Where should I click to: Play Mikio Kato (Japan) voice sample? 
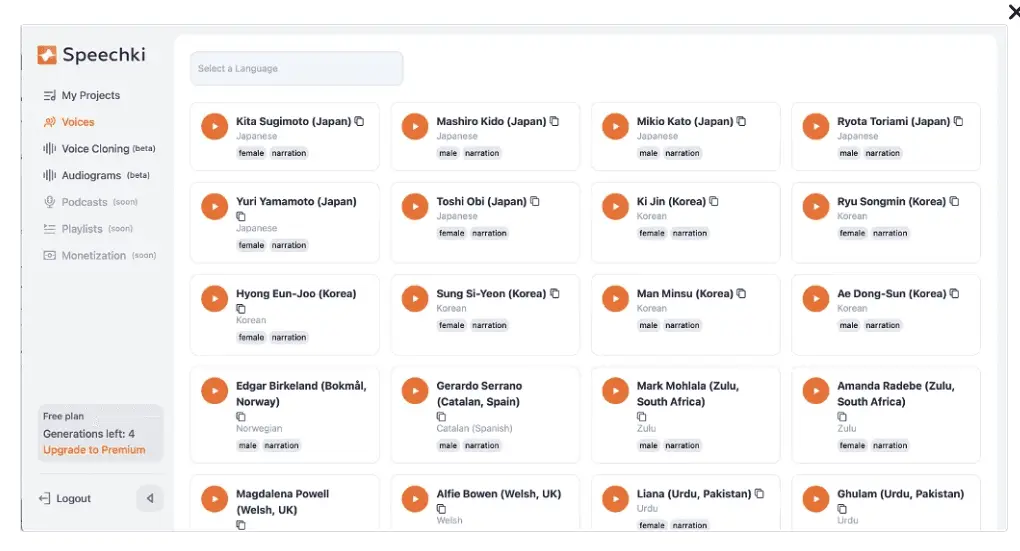(615, 126)
